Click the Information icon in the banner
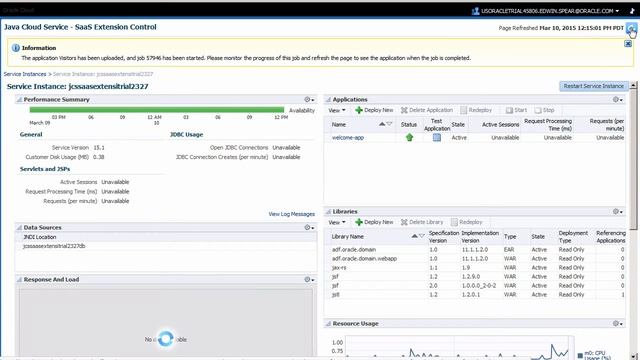640x360 pixels. click(x=16, y=48)
